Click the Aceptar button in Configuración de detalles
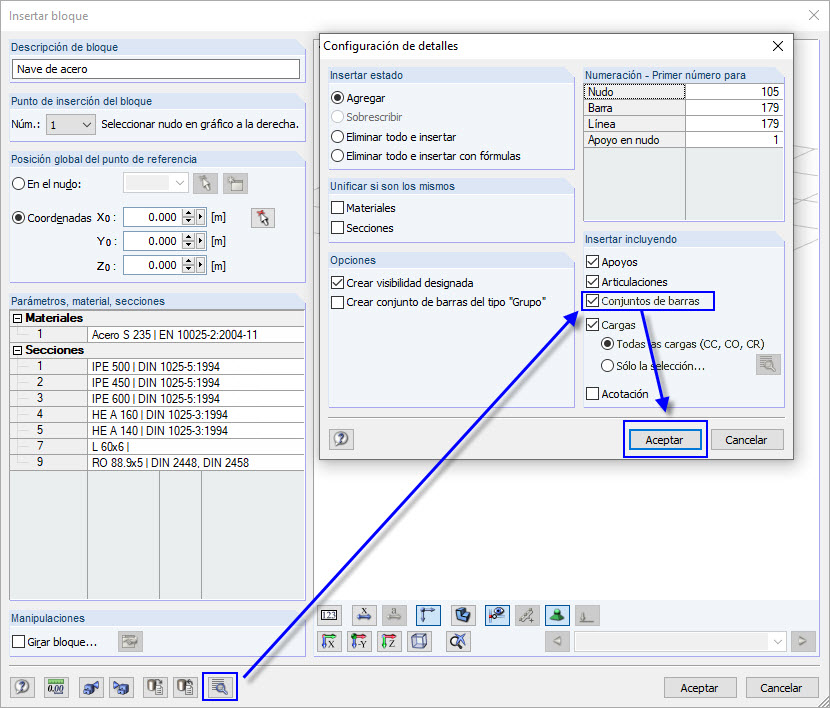Image resolution: width=830 pixels, height=708 pixels. pos(664,439)
